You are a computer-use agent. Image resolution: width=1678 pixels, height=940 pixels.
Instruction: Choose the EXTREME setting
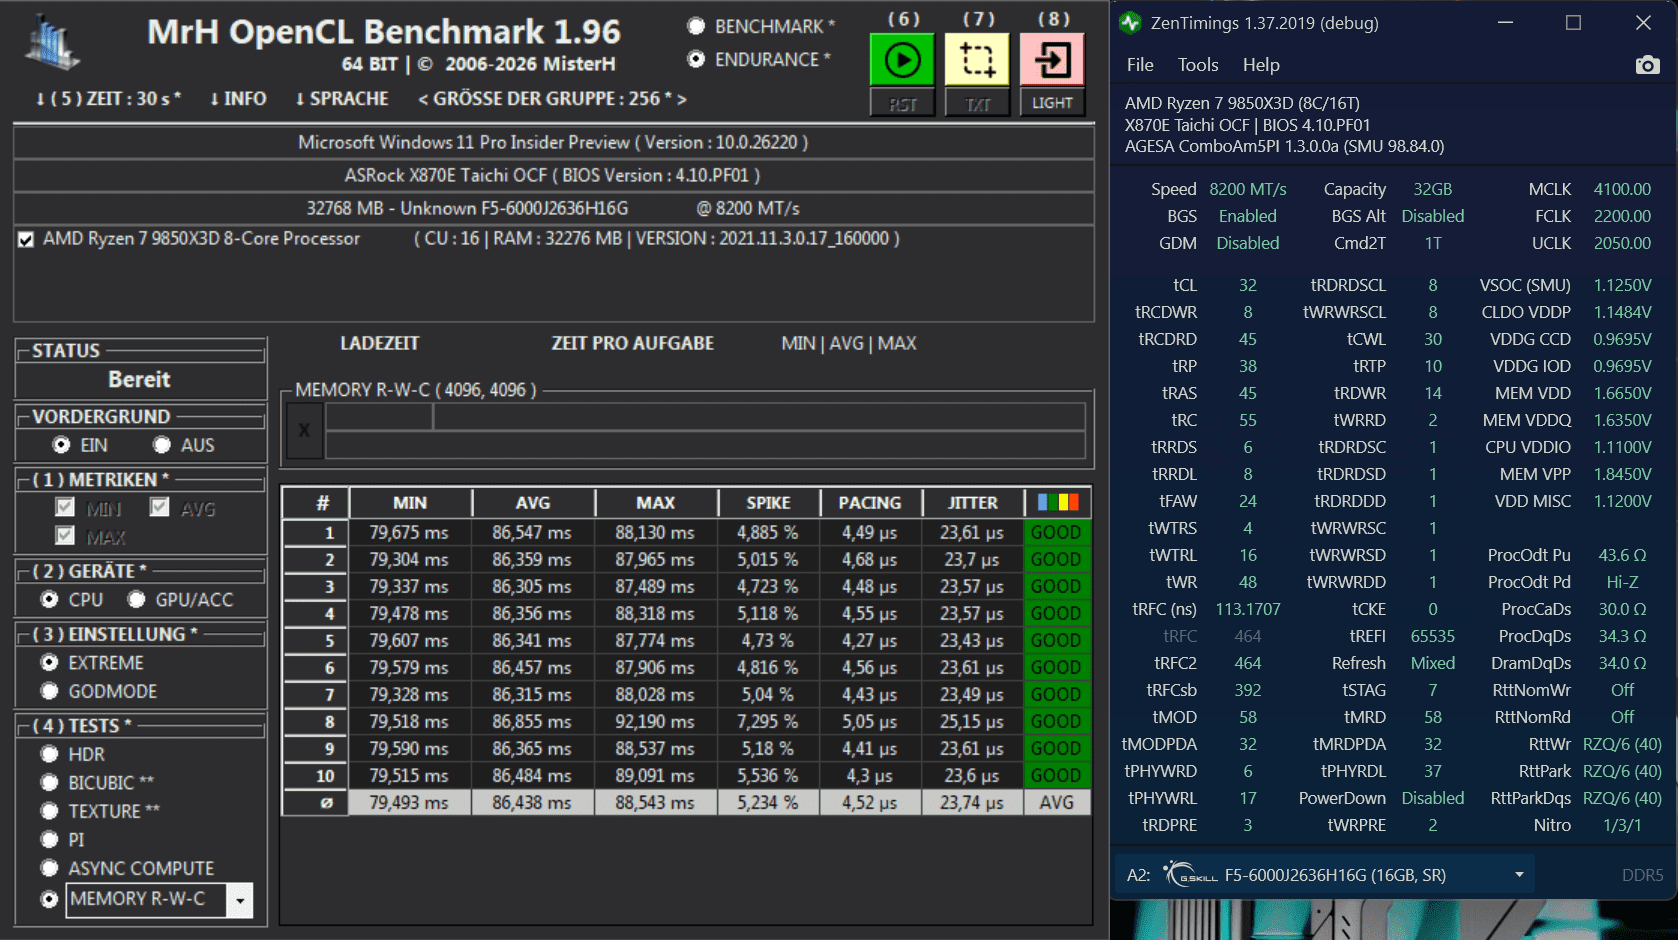coord(49,662)
